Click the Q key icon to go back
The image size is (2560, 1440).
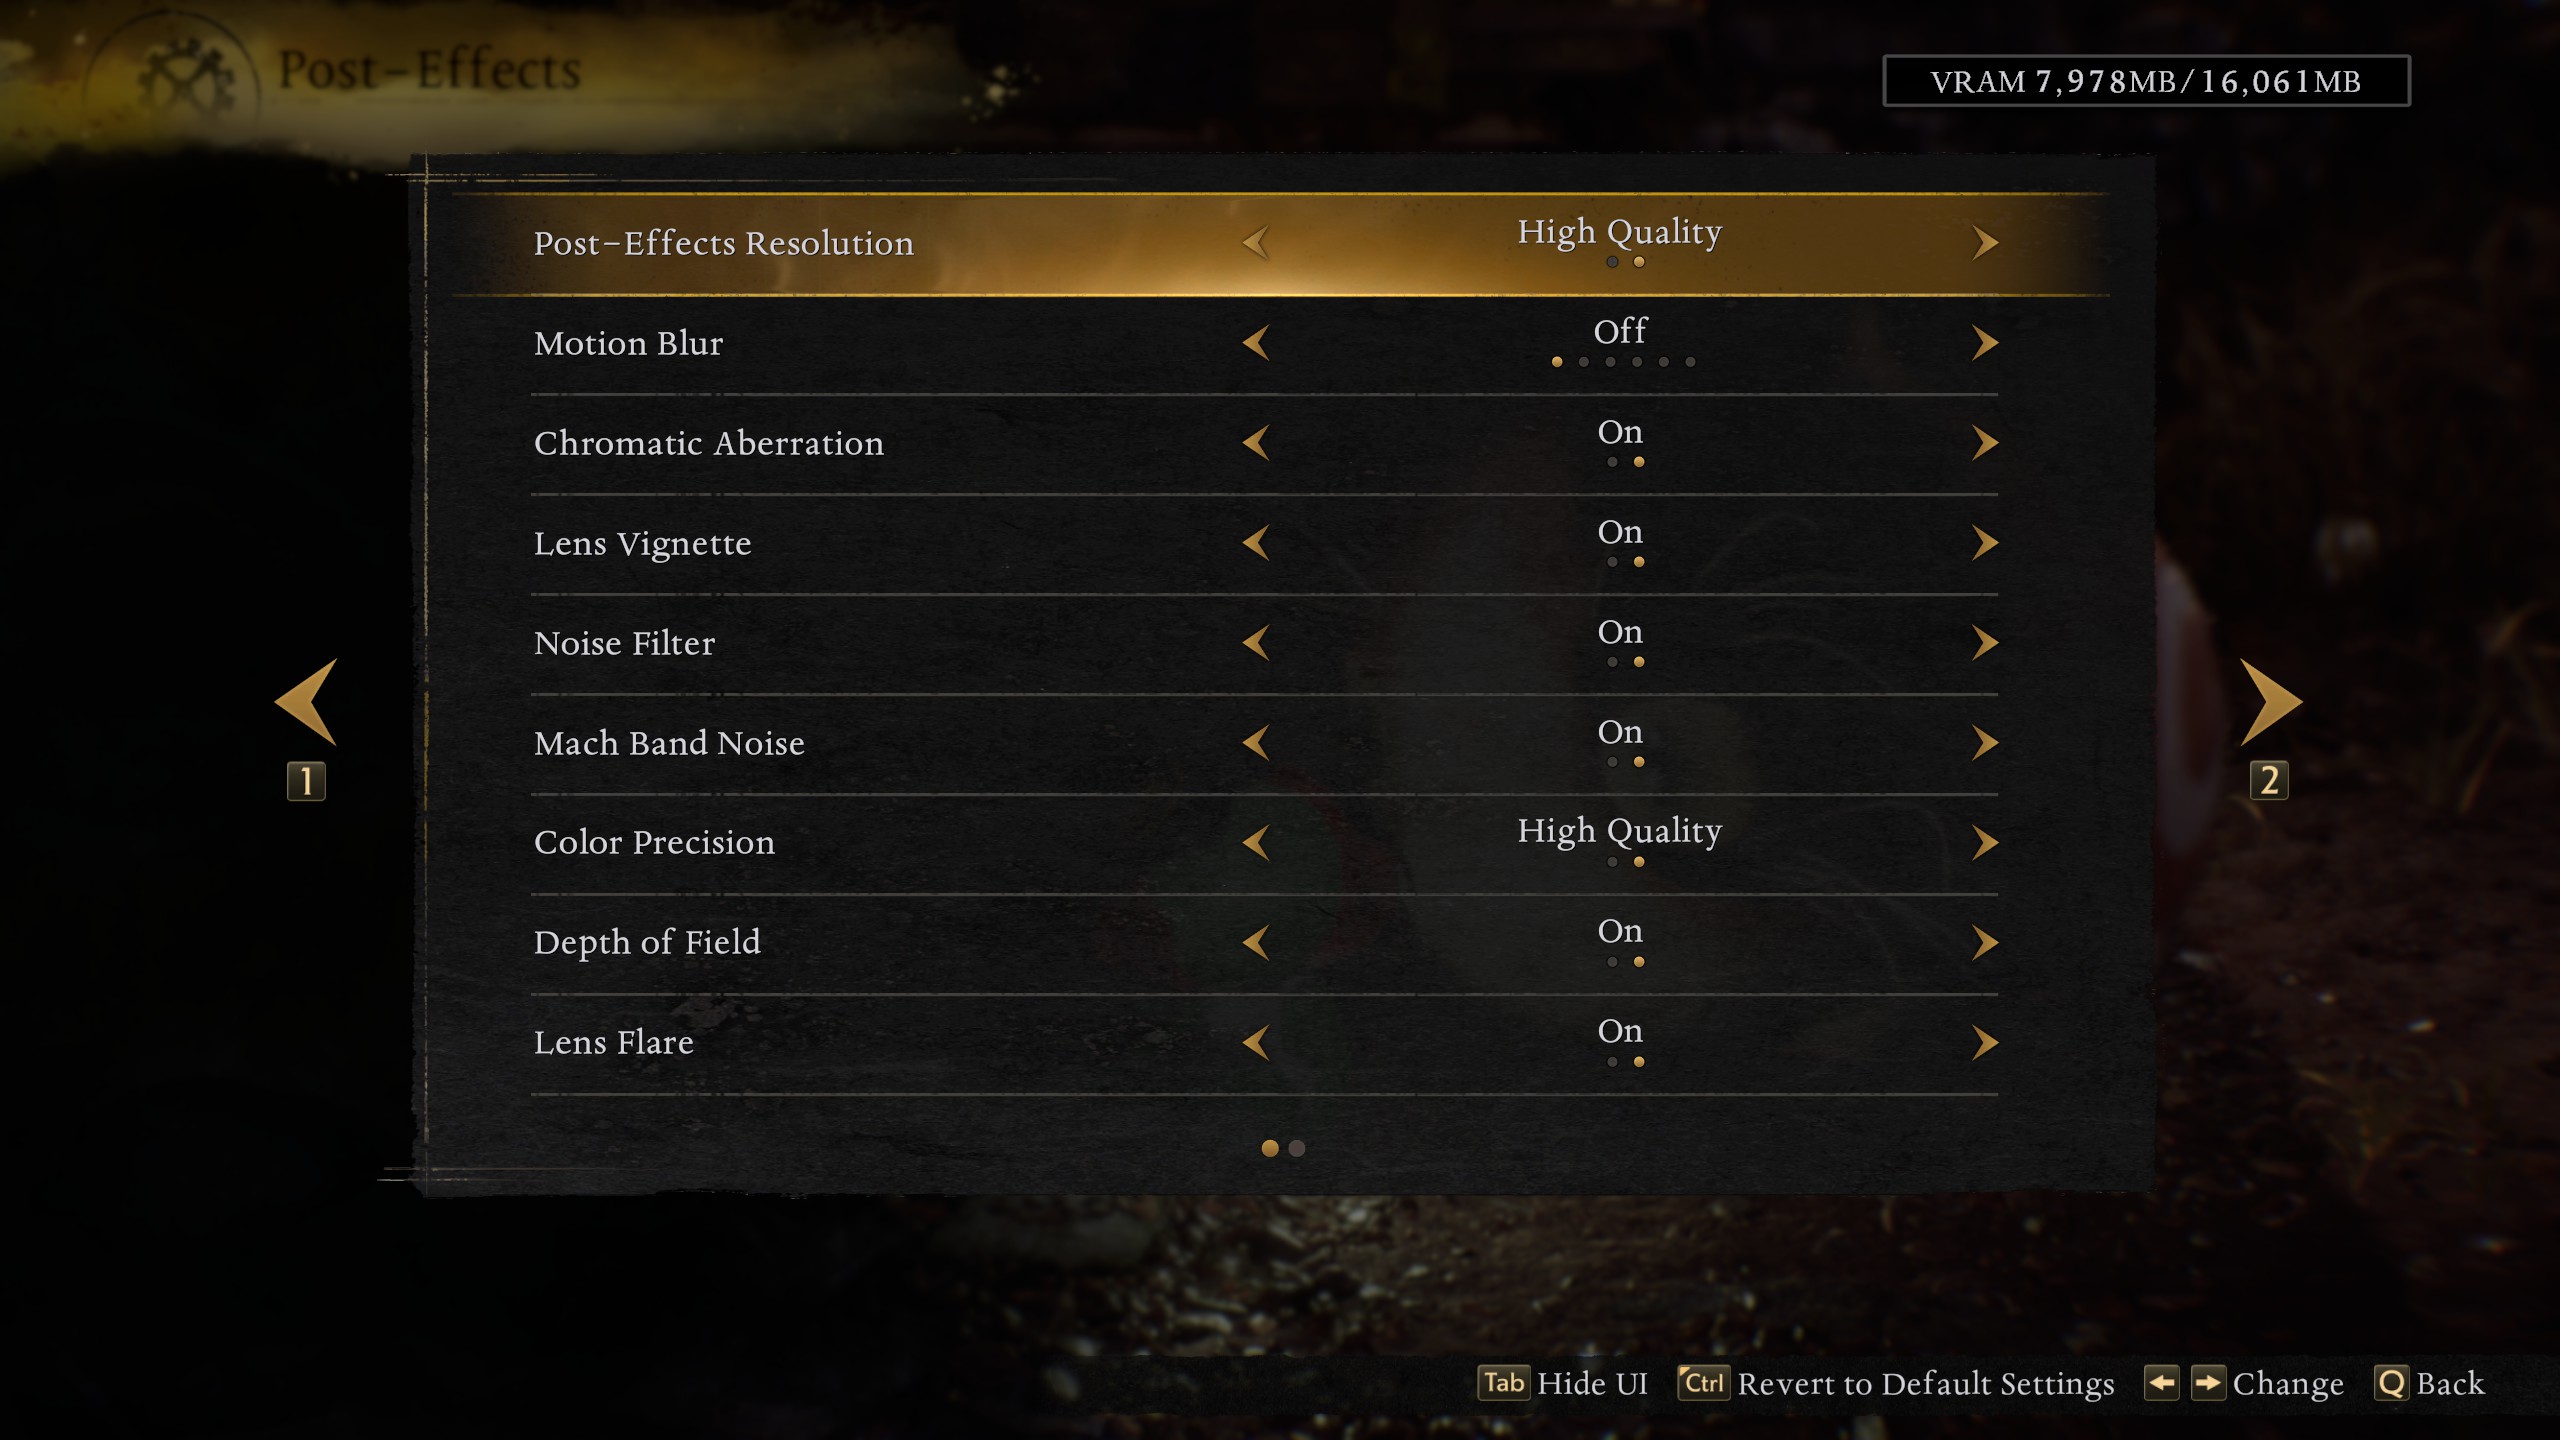(2391, 1383)
